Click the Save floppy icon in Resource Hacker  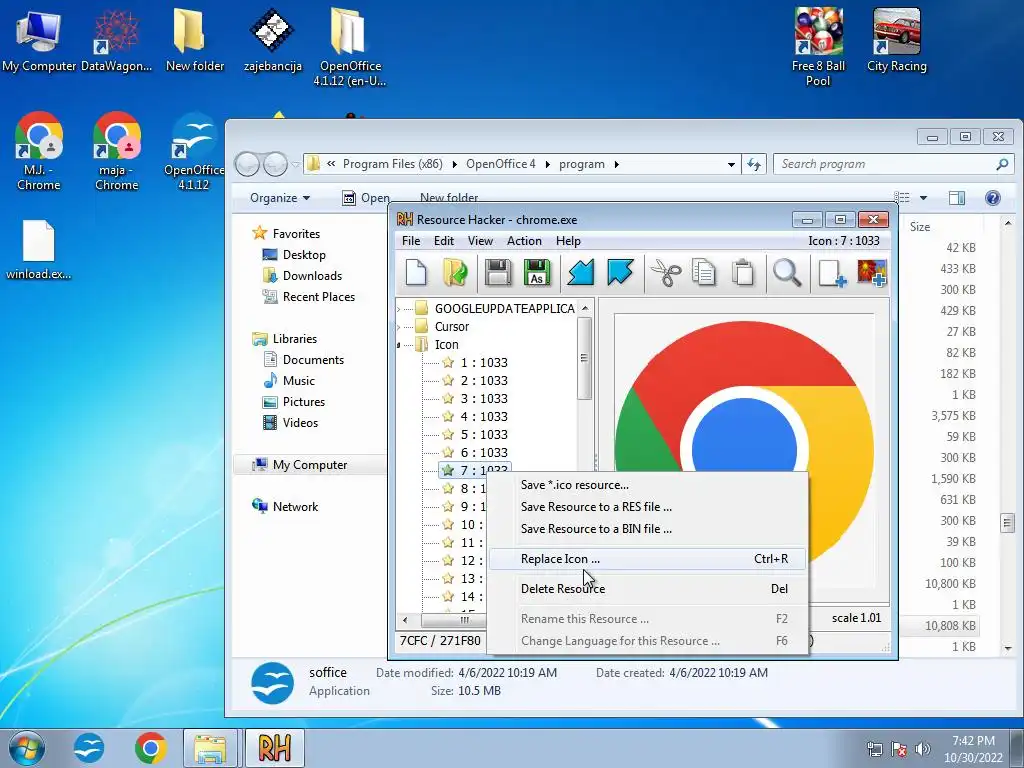tap(498, 273)
